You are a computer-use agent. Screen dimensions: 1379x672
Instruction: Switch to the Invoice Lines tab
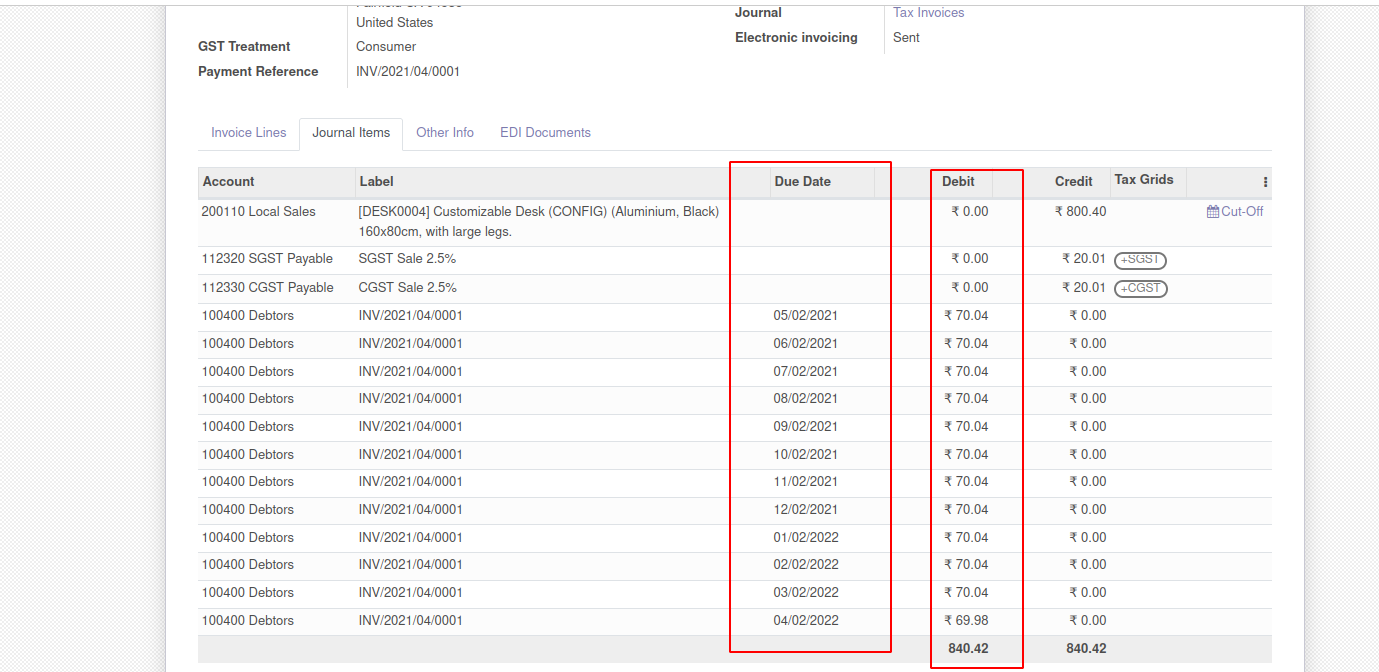(248, 133)
